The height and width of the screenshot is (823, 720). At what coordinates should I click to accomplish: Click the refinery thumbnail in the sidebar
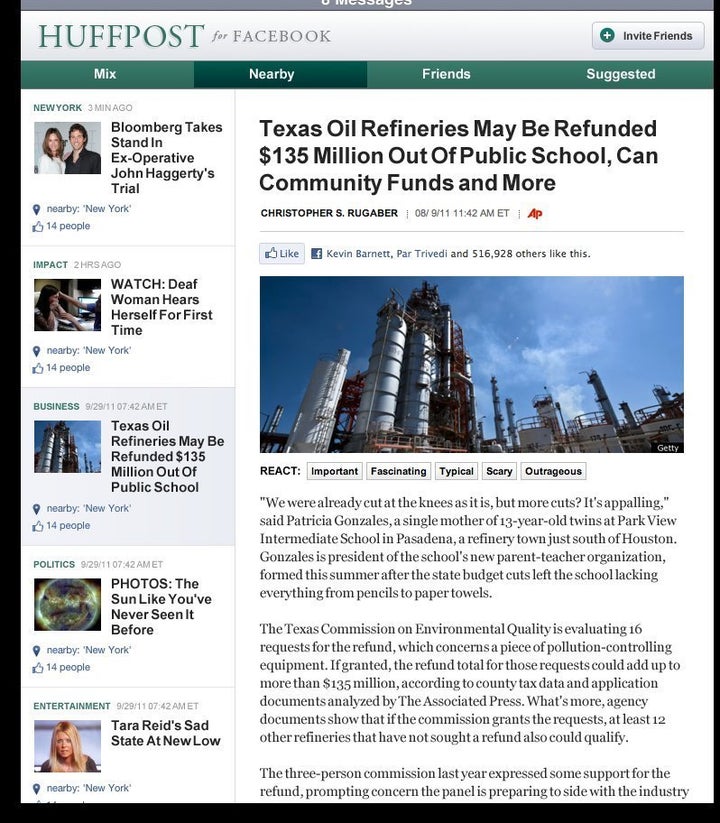(x=67, y=447)
